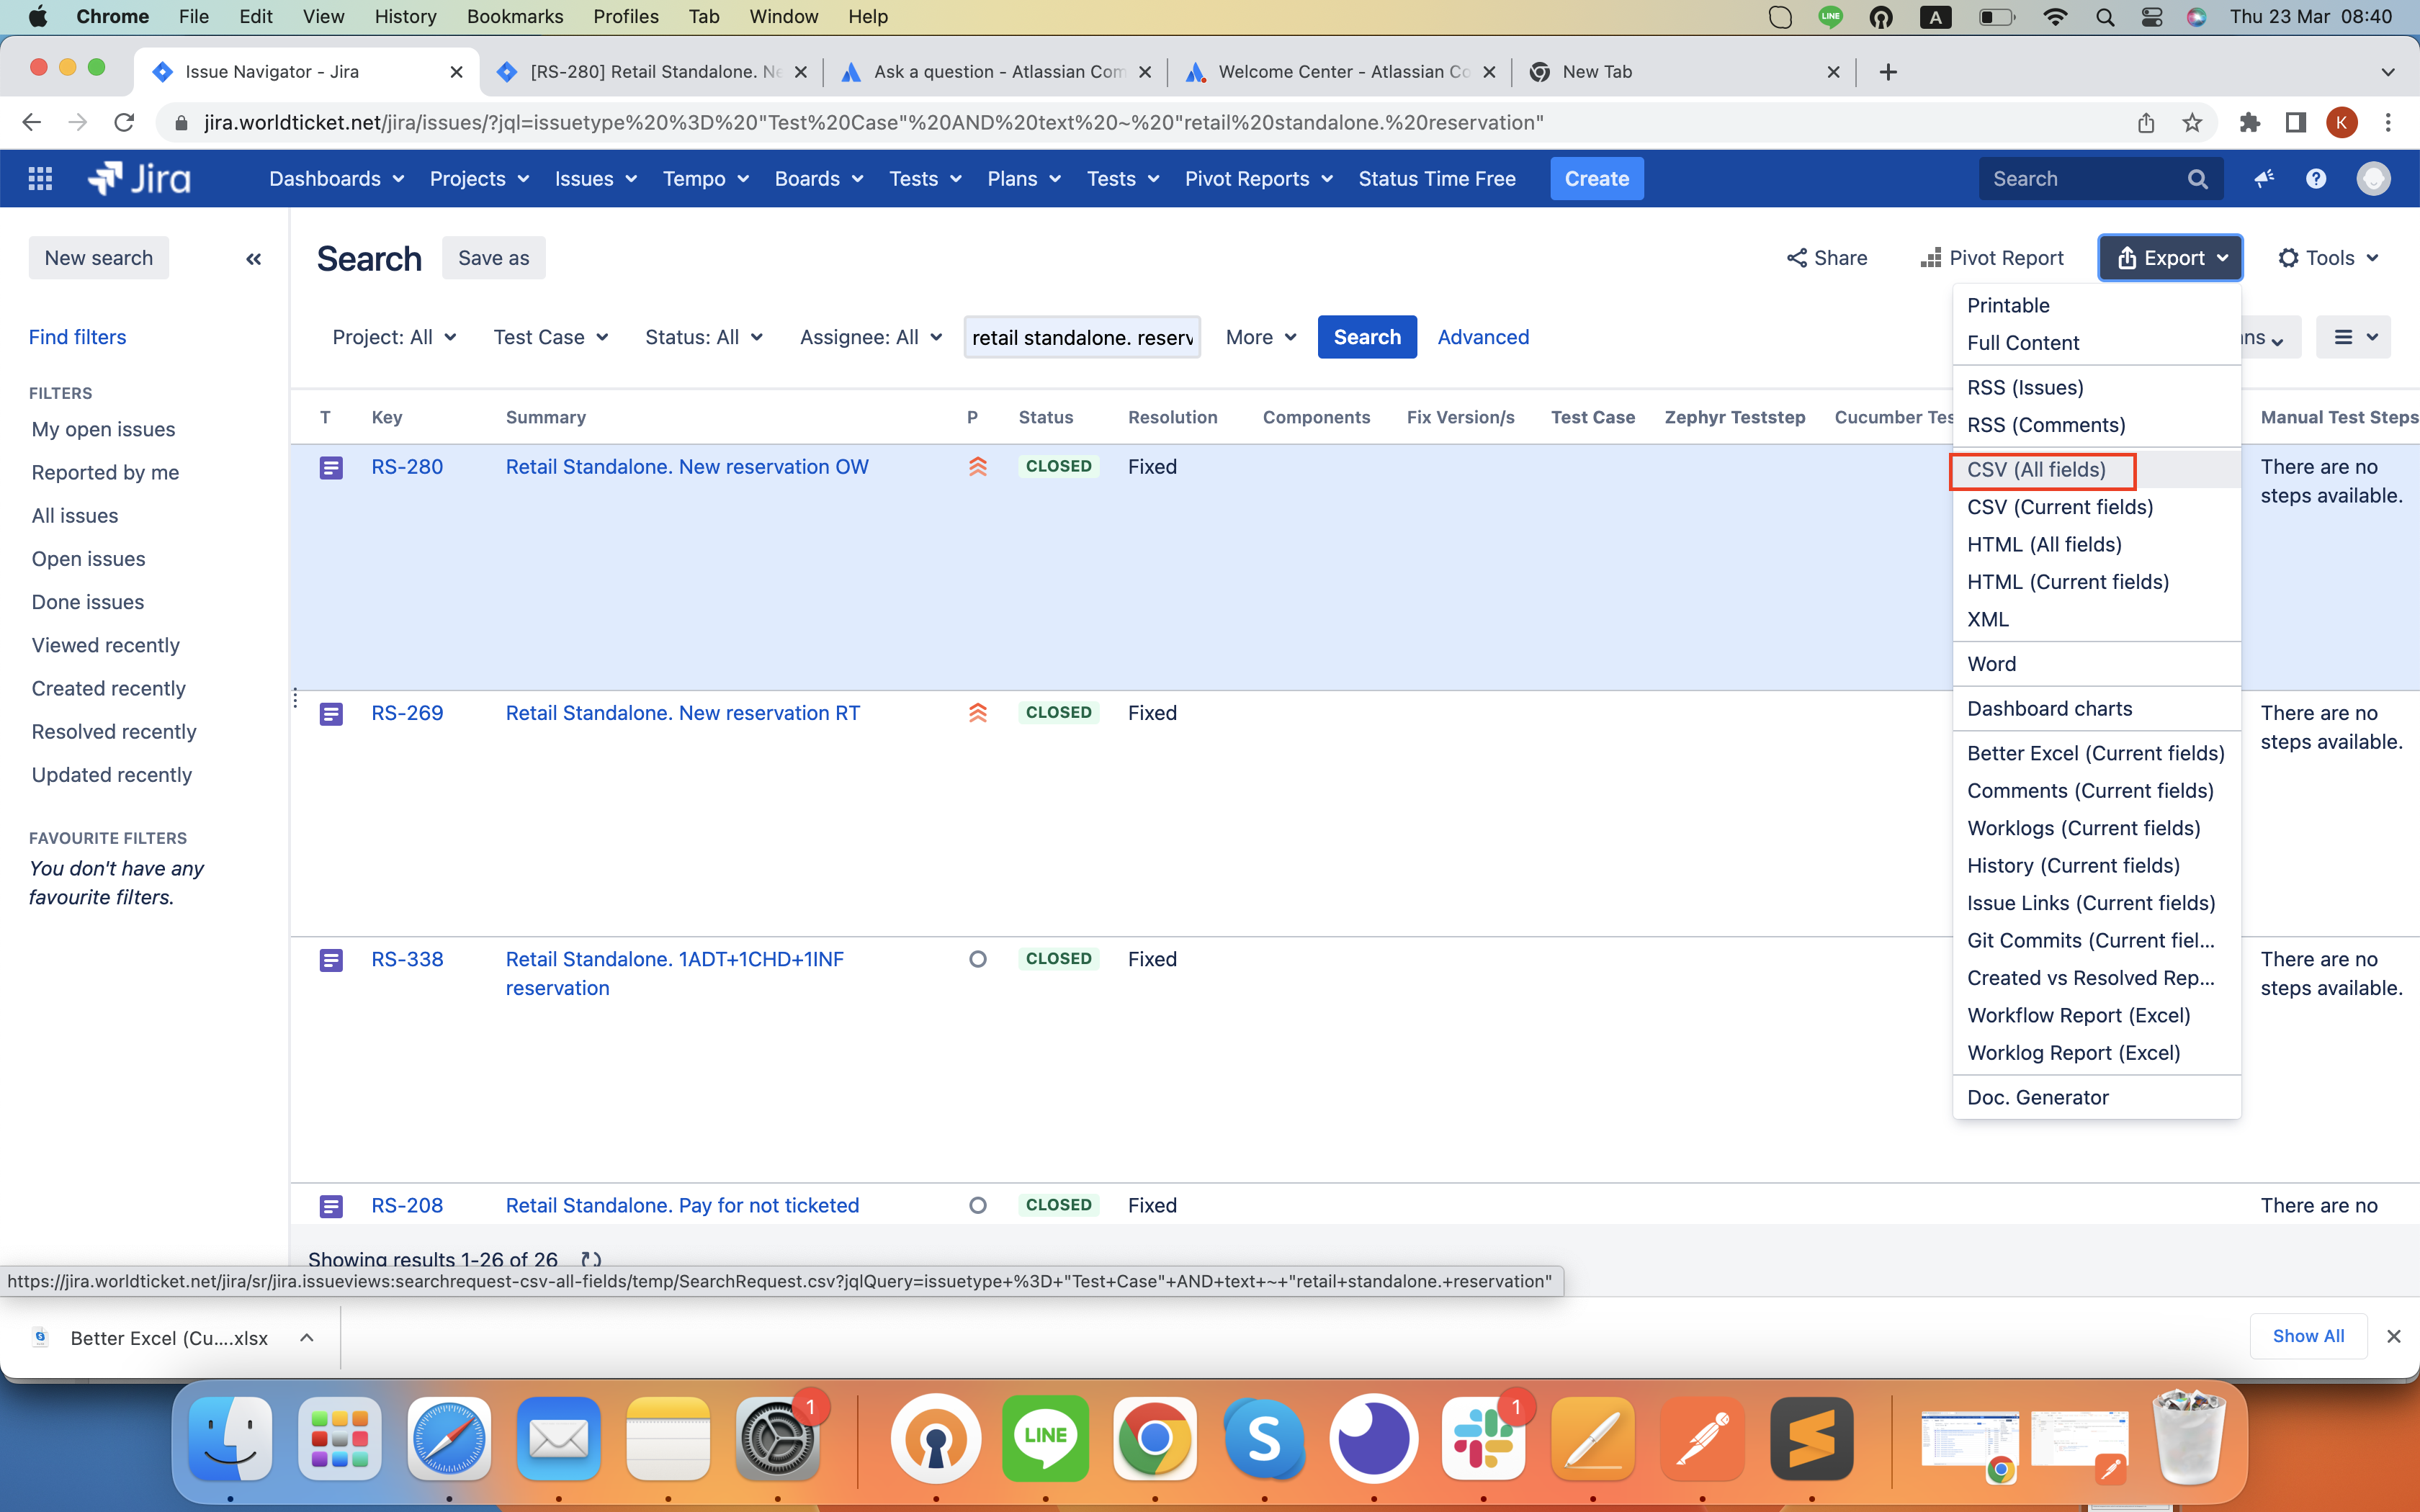This screenshot has height=1512, width=2420.
Task: Expand the Status: All filter dropdown
Action: pos(703,337)
